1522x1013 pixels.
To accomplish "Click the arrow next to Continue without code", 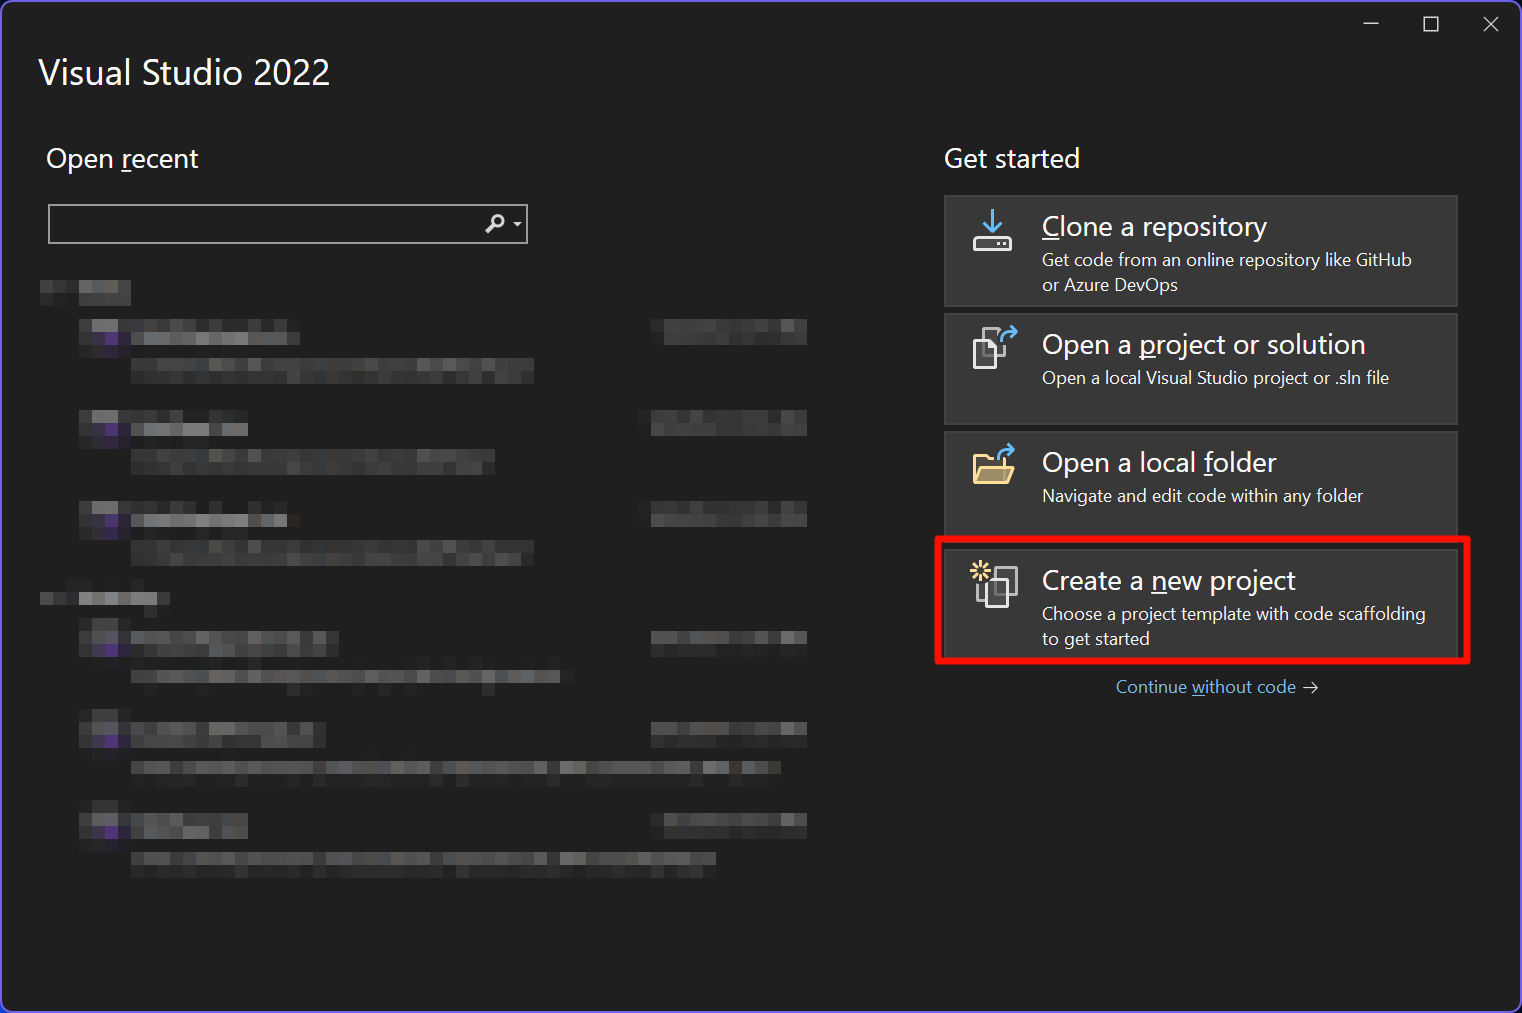I will pos(1311,687).
